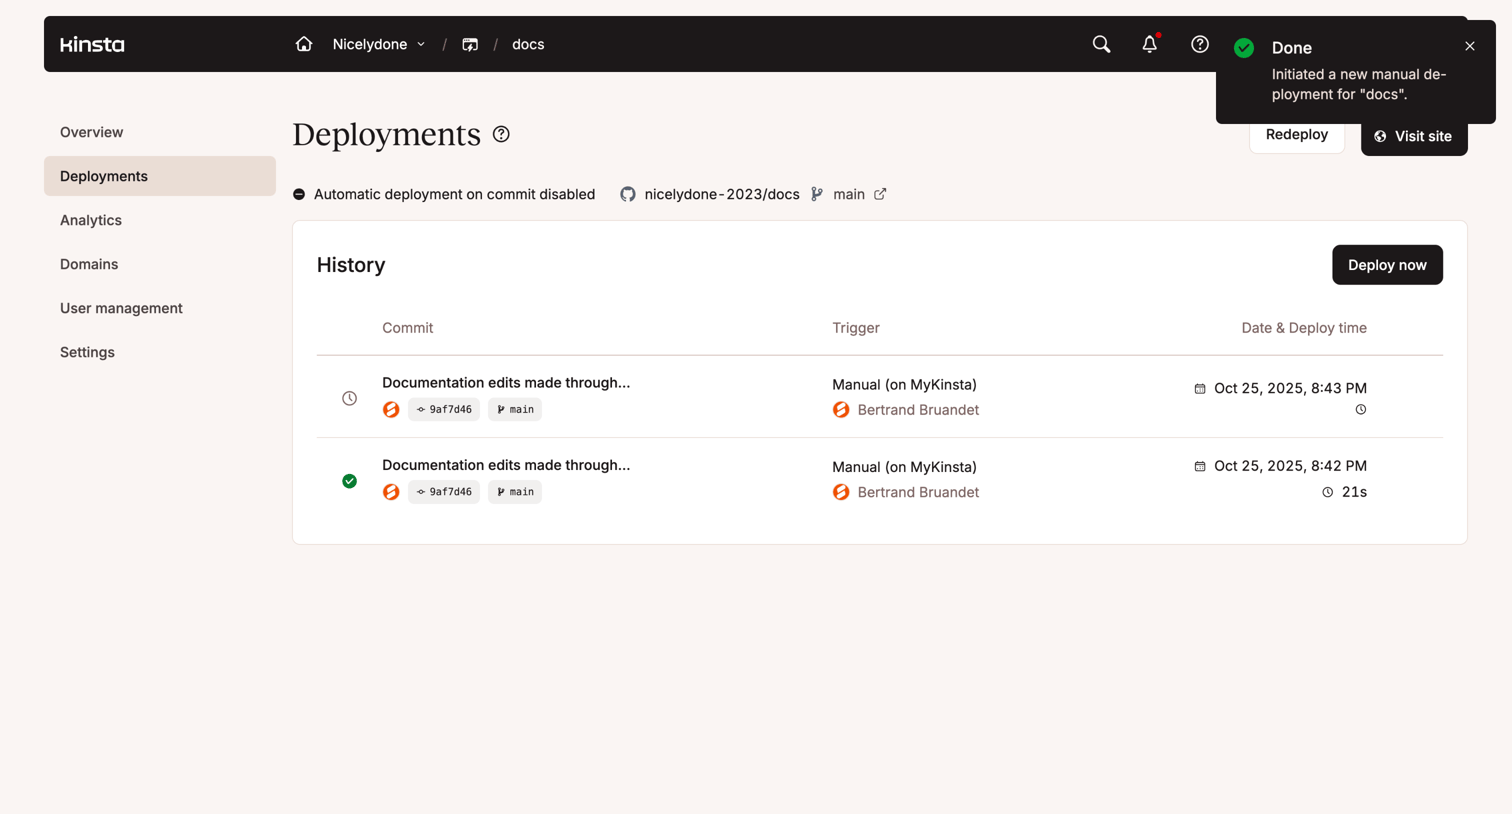Click commit author avatar in 8:43 PM row
This screenshot has width=1512, height=814.
click(x=391, y=410)
